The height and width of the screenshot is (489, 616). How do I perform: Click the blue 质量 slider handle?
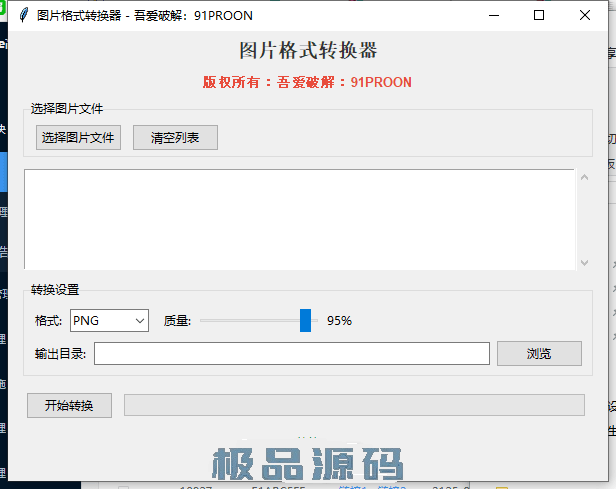305,321
